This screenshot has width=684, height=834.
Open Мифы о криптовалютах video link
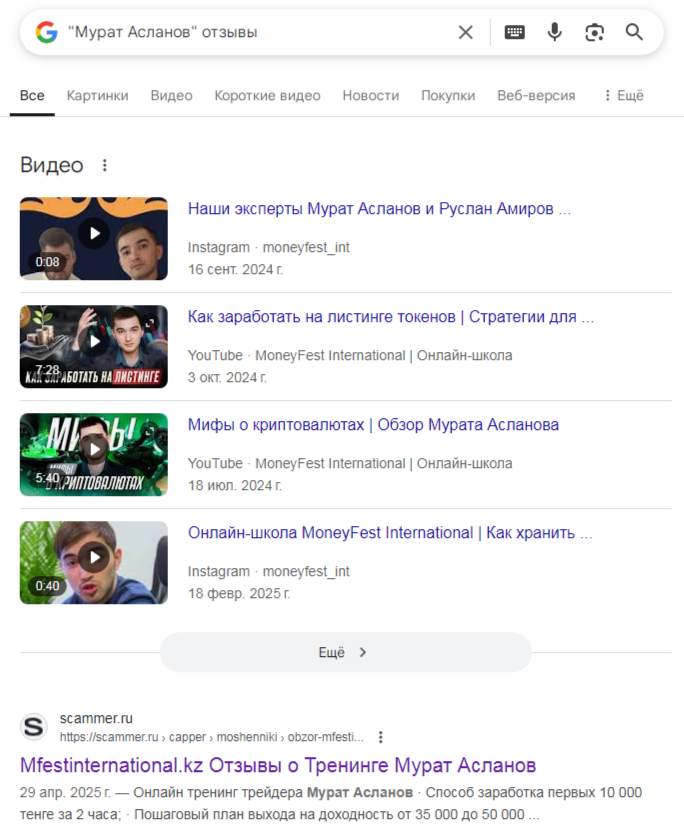[x=373, y=424]
